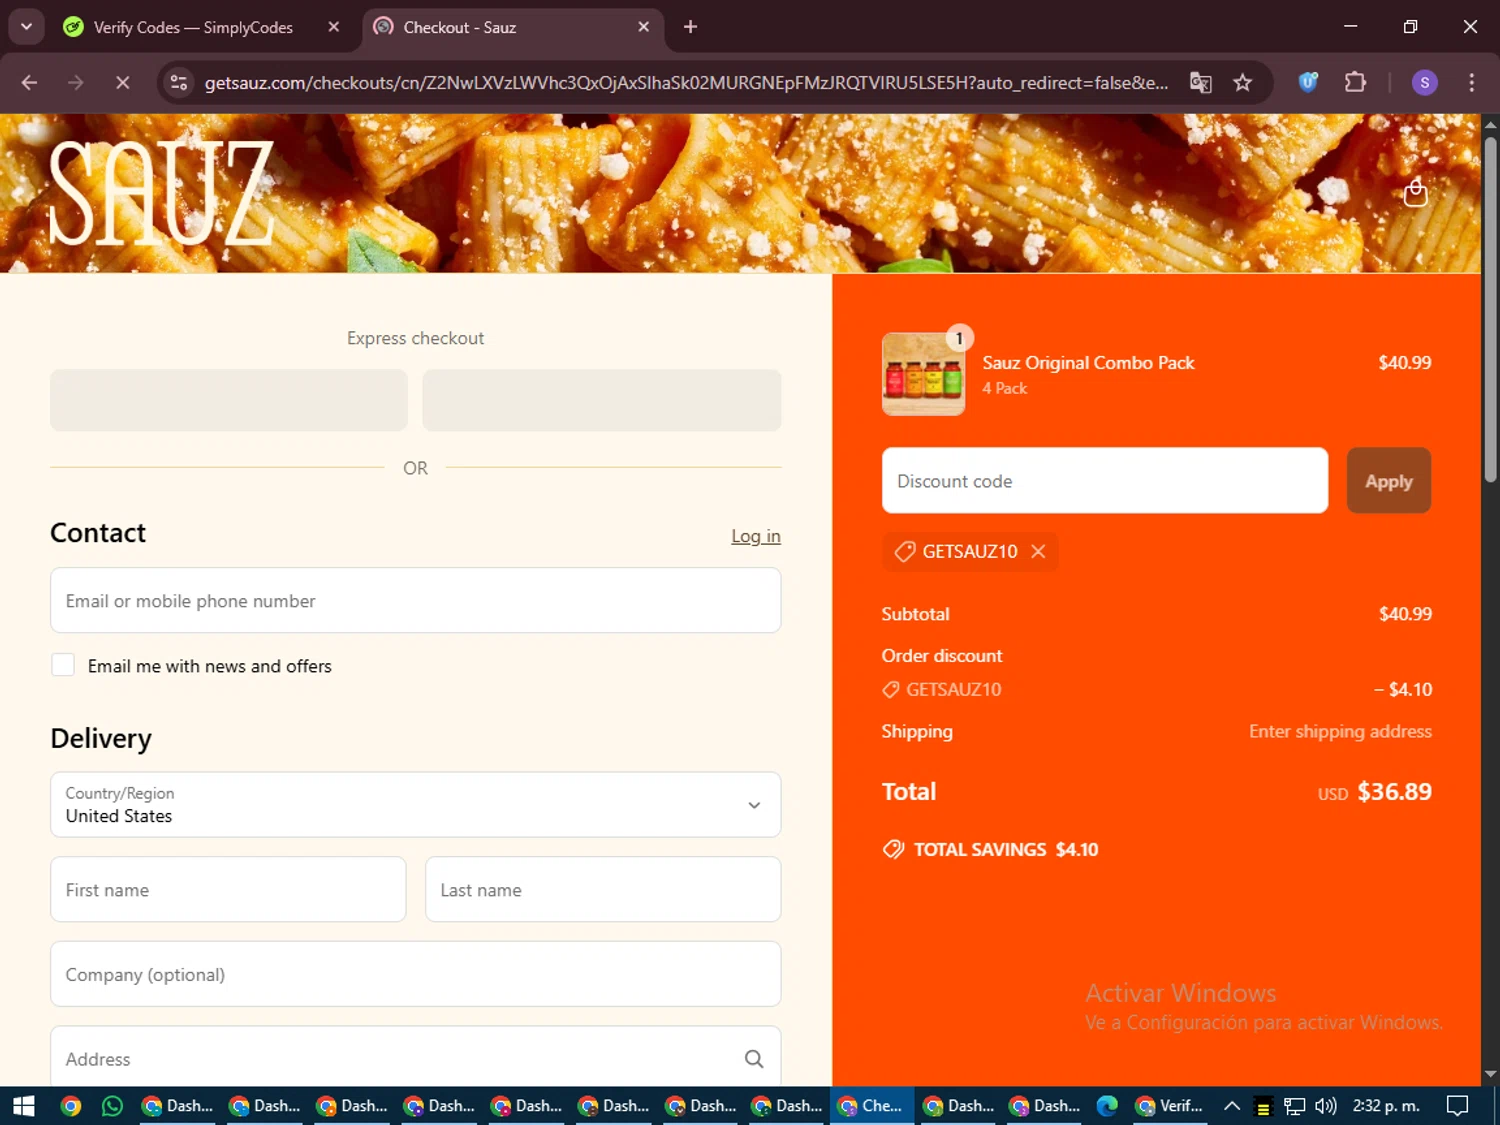Click the 2:32 p. m. clock
Screen dimensions: 1500x1125
[1386, 1106]
